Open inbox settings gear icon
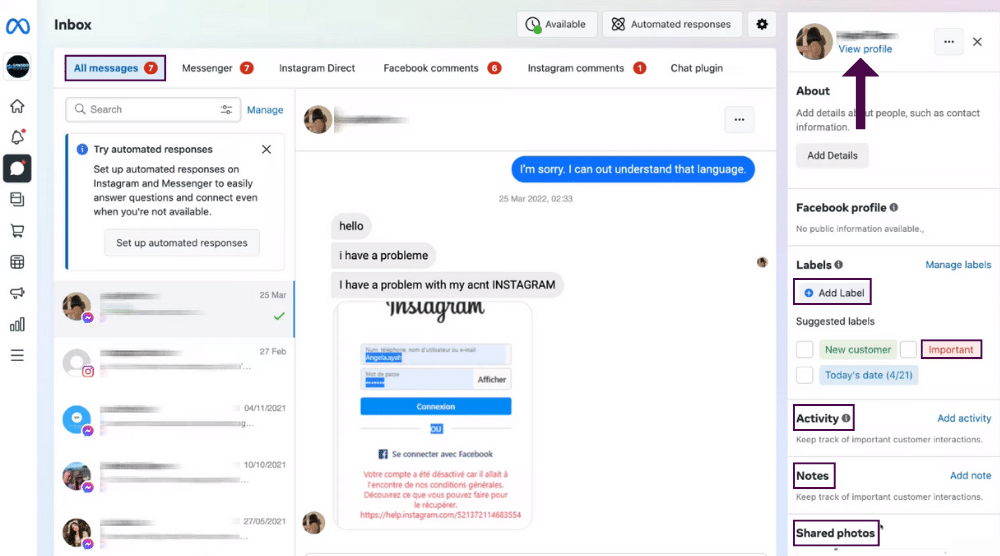The width and height of the screenshot is (1000, 556). [761, 24]
